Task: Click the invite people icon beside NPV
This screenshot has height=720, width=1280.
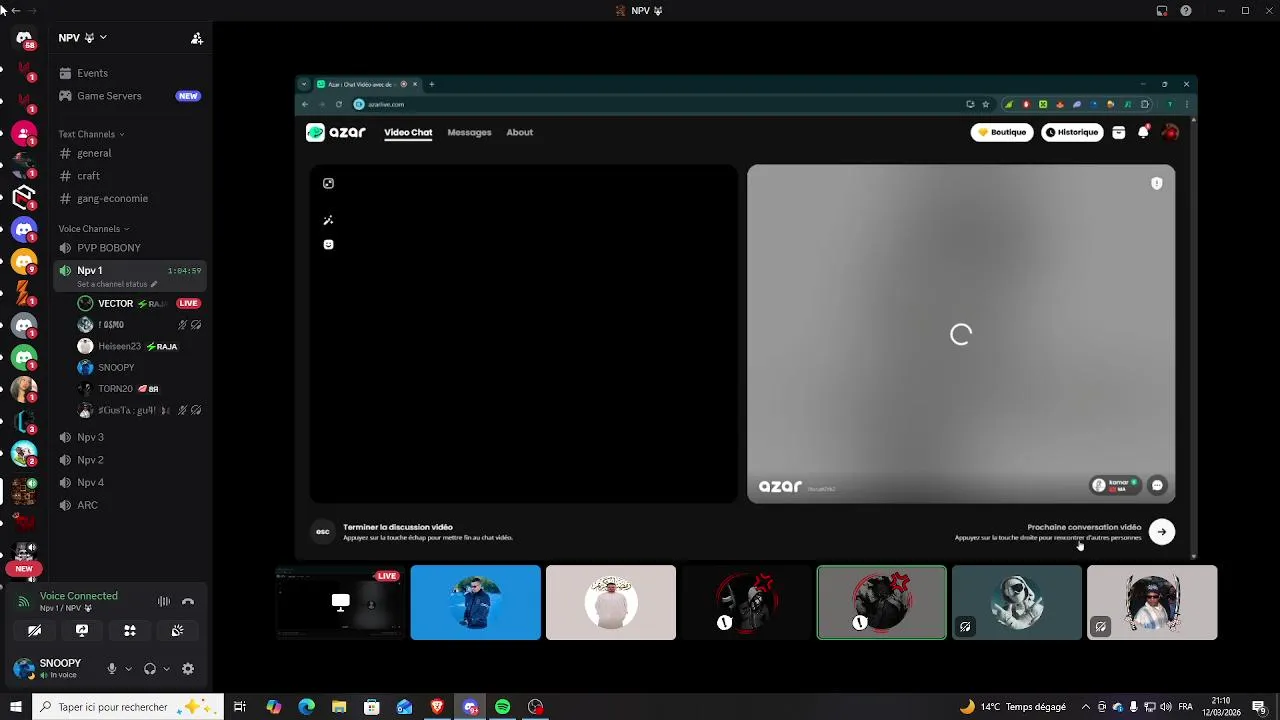Action: (197, 38)
